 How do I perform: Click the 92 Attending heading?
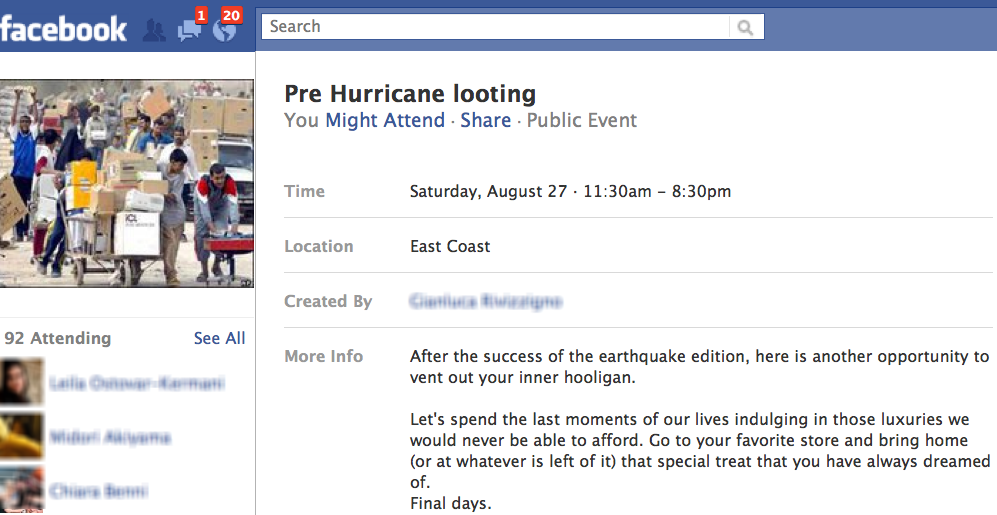58,338
